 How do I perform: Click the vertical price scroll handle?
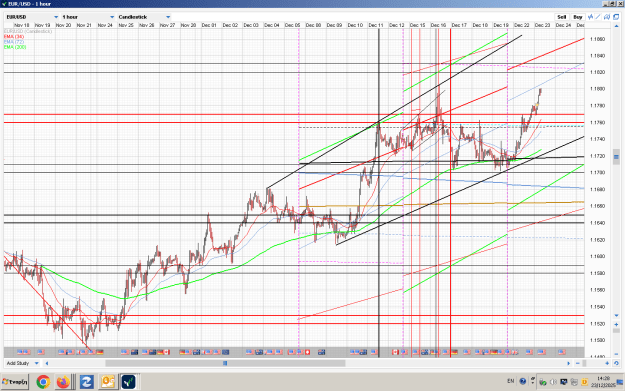(616, 156)
